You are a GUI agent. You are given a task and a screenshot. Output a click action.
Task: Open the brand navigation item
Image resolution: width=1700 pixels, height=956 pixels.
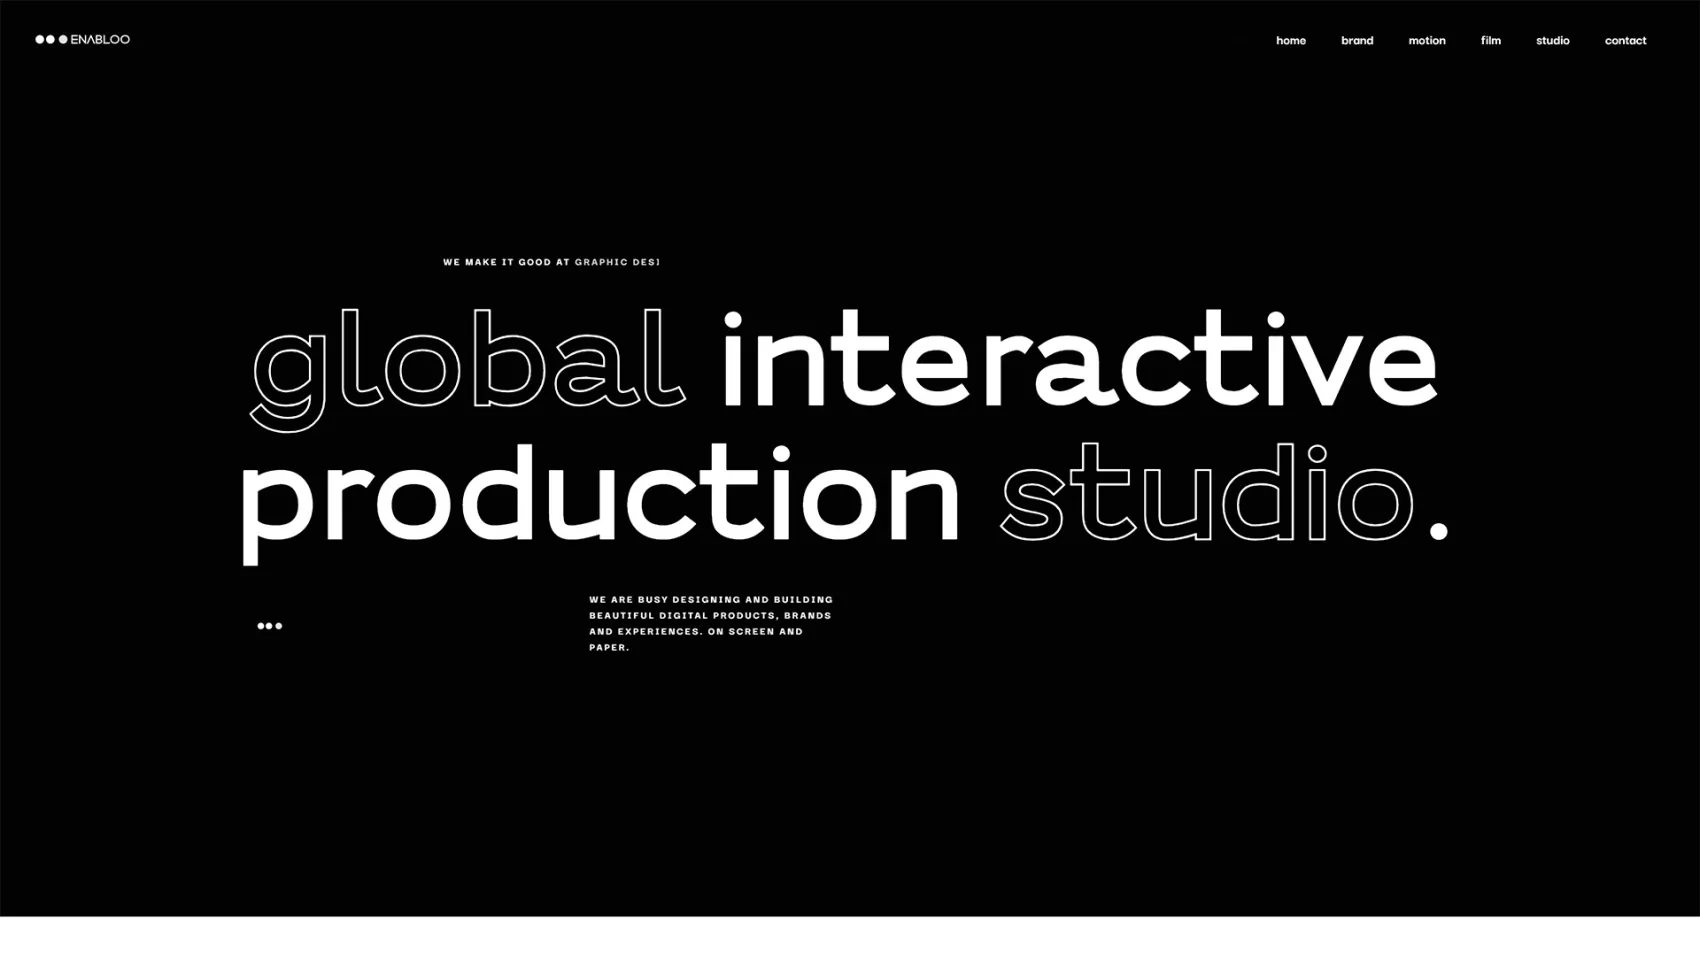pyautogui.click(x=1356, y=41)
